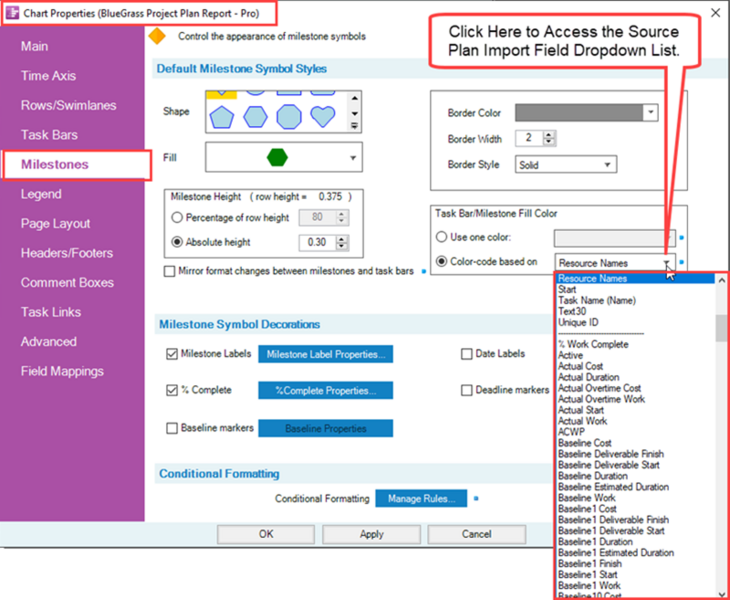This screenshot has height=600, width=730.
Task: Select Use one color radio button
Action: click(441, 237)
